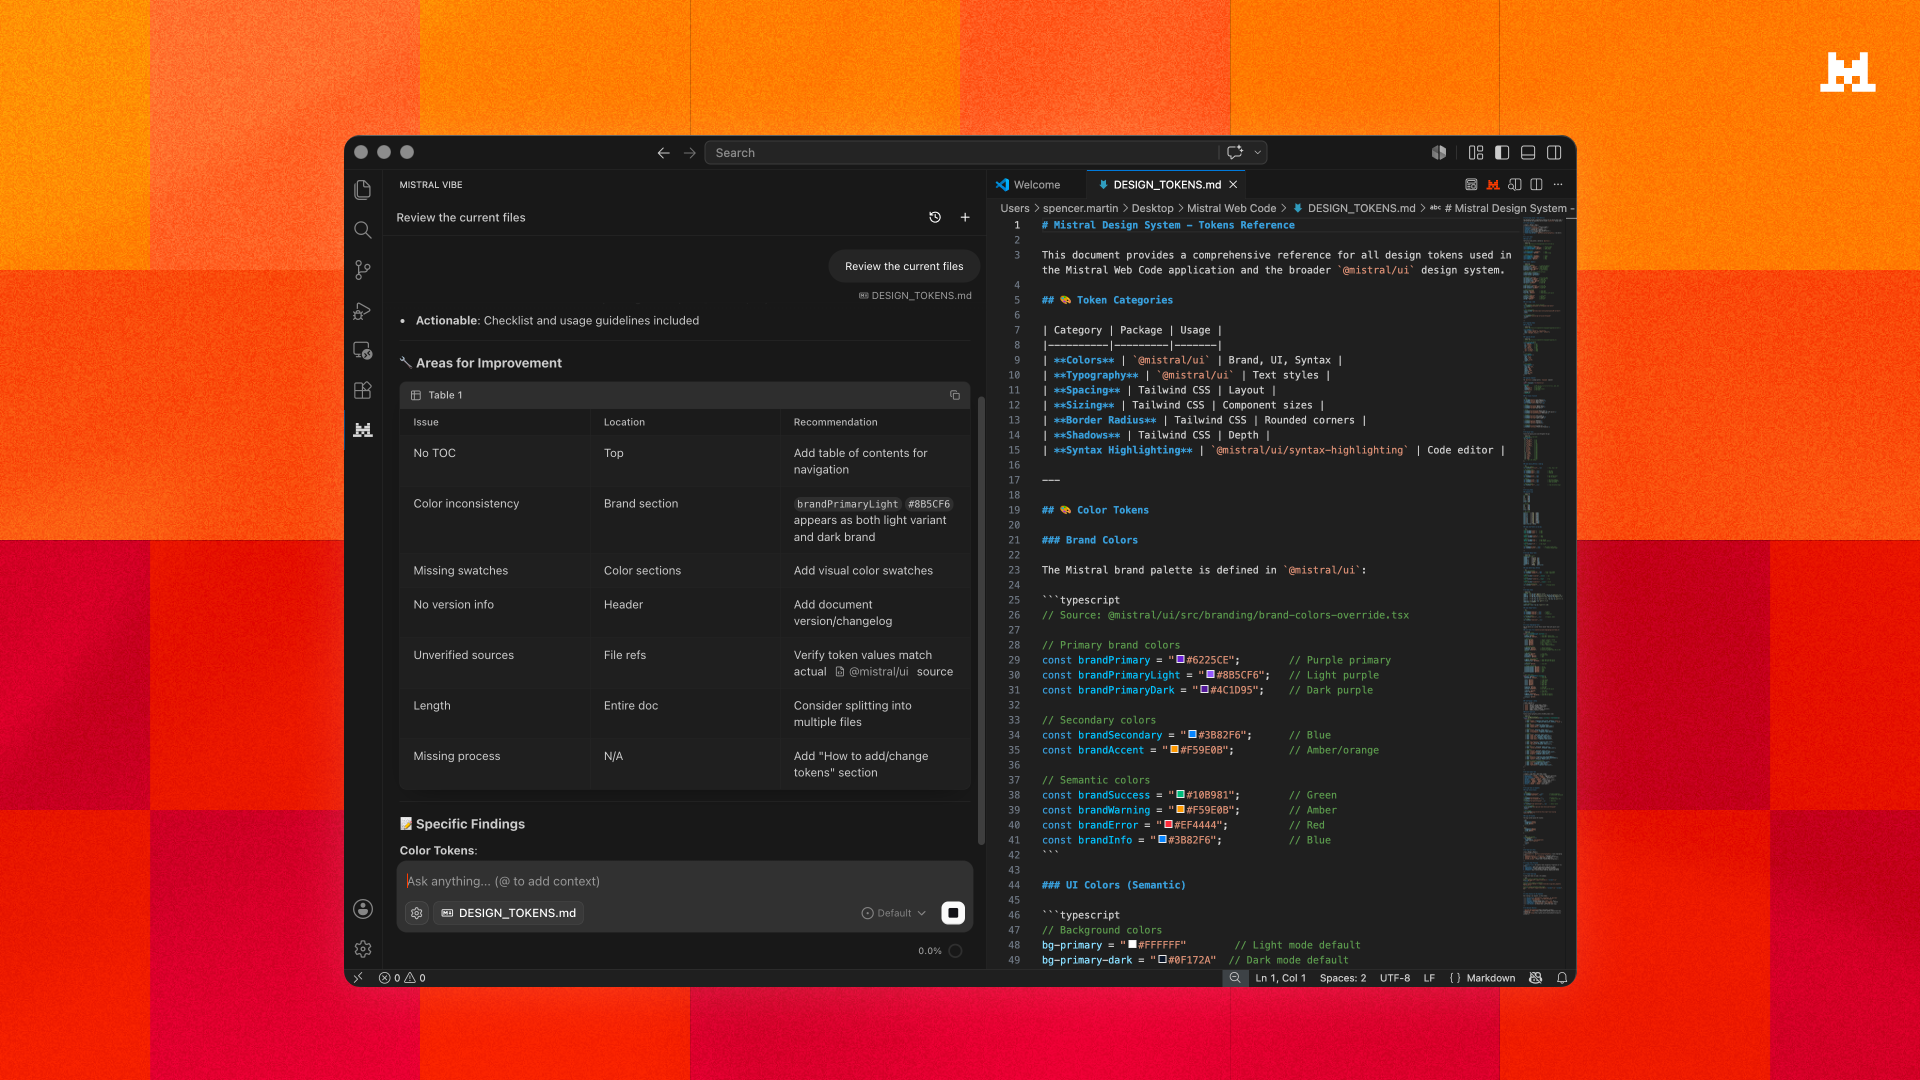
Task: Click the chat panel scrollbar
Action: 981,620
